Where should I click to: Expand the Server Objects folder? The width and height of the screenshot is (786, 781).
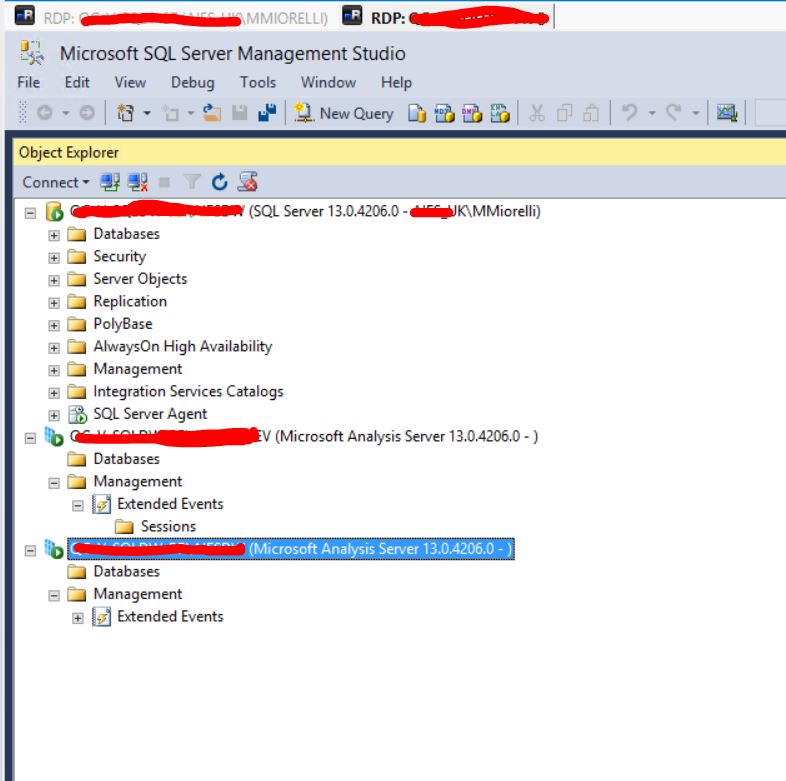[x=54, y=281]
